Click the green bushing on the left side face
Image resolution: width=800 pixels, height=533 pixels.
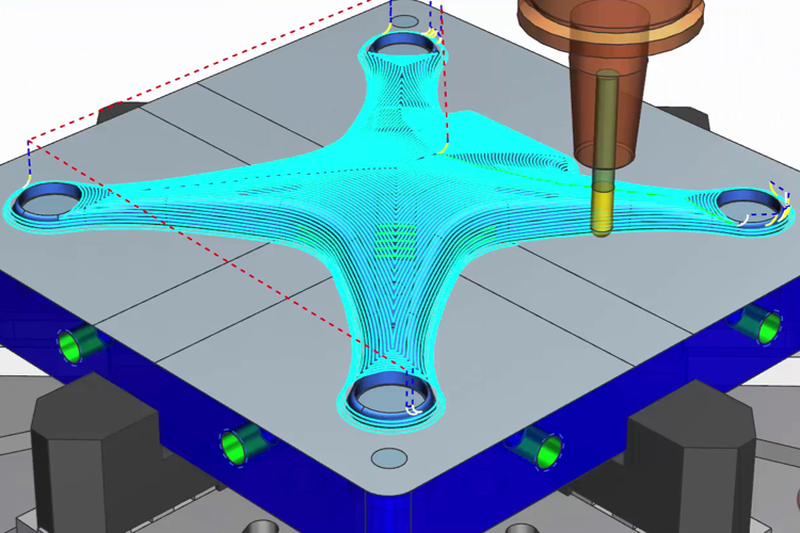coord(78,342)
